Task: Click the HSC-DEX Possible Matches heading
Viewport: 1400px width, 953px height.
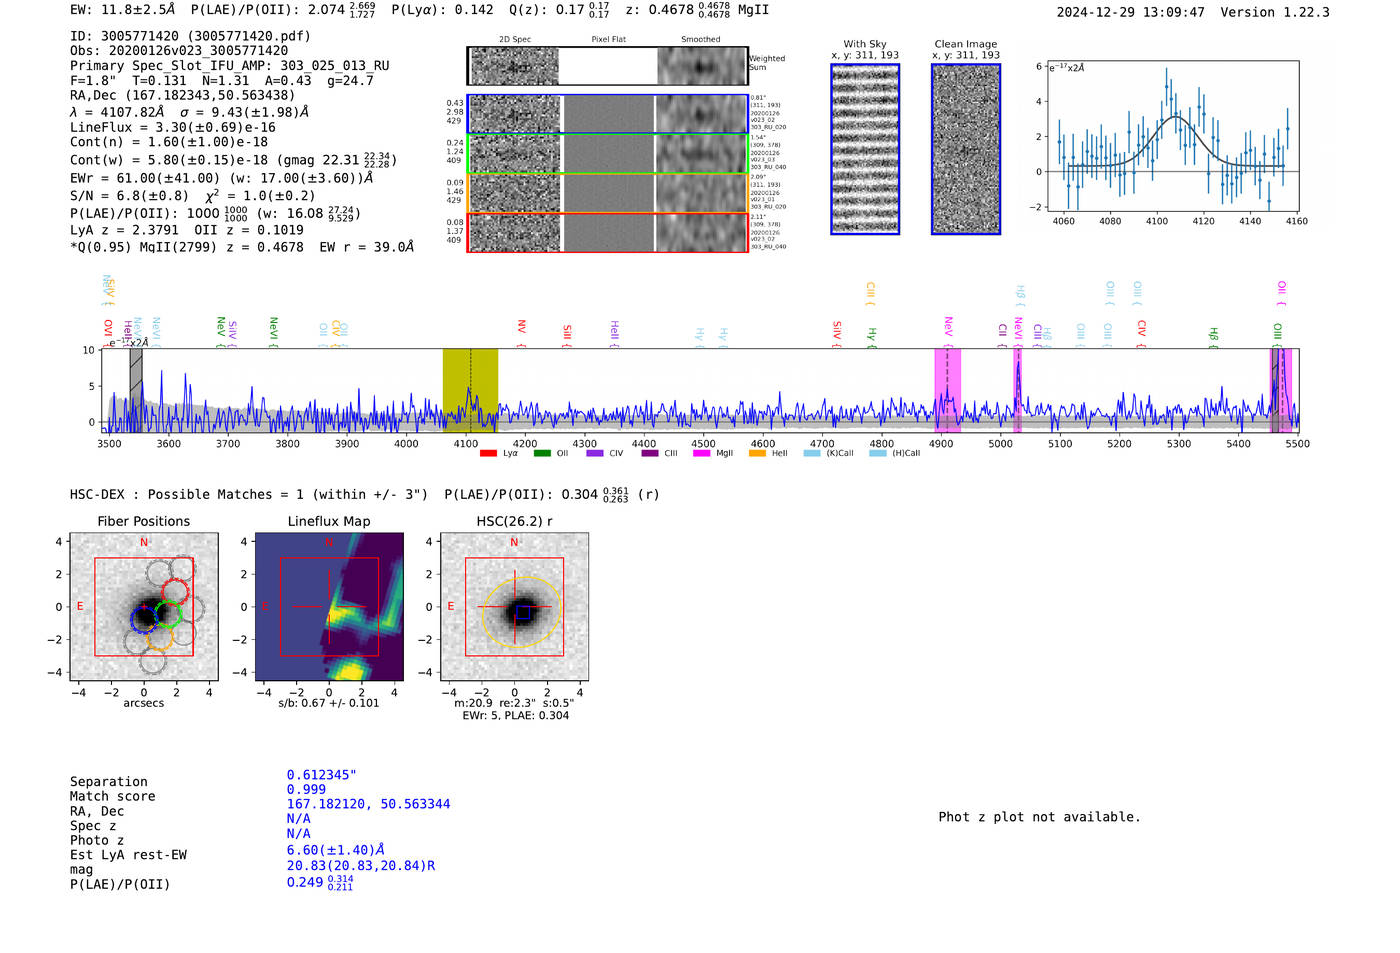Action: click(249, 495)
